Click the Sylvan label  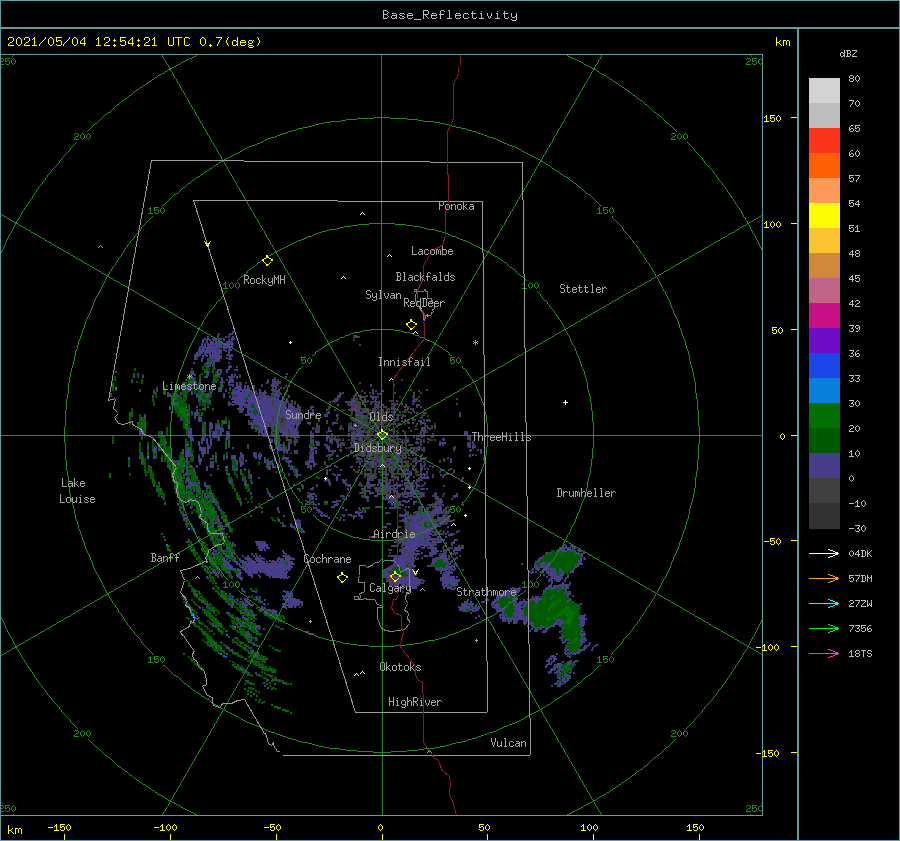[x=383, y=295]
